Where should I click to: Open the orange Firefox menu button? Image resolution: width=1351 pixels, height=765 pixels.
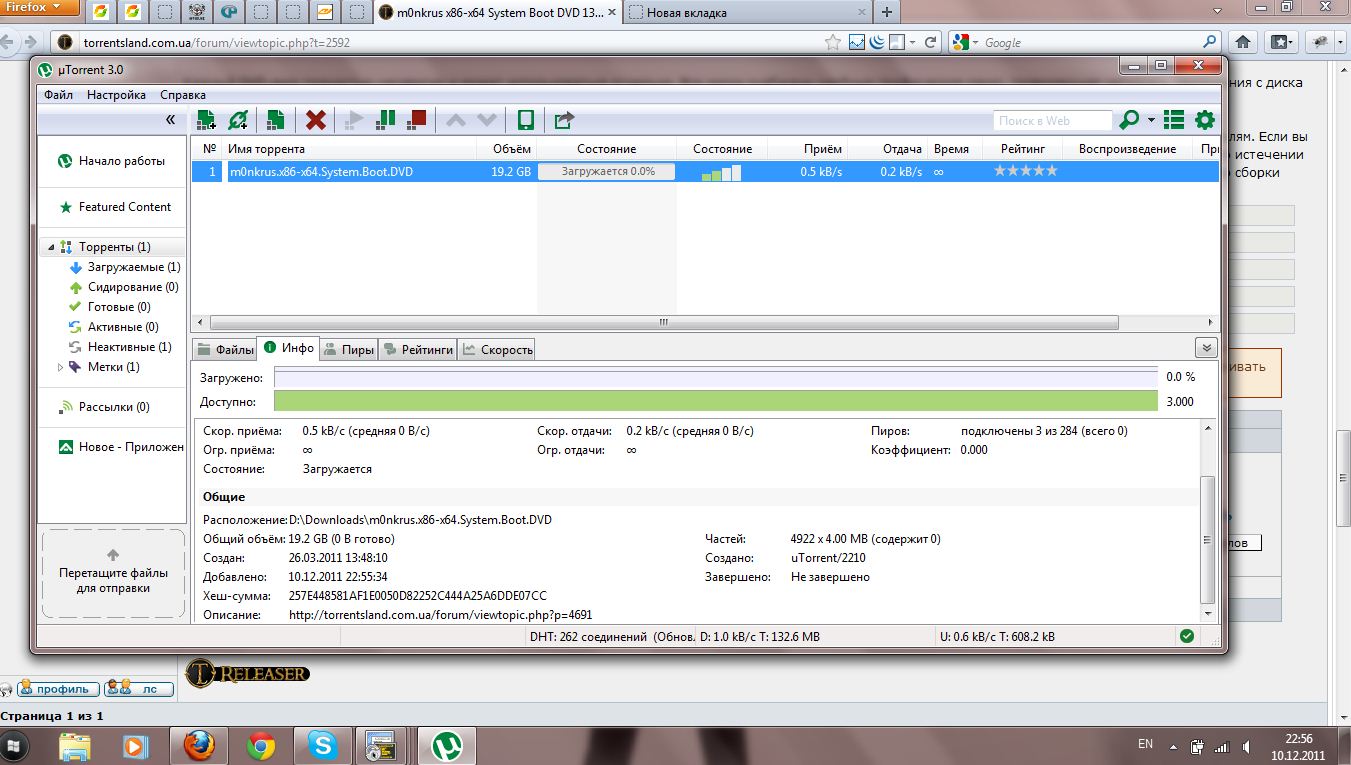coord(41,8)
